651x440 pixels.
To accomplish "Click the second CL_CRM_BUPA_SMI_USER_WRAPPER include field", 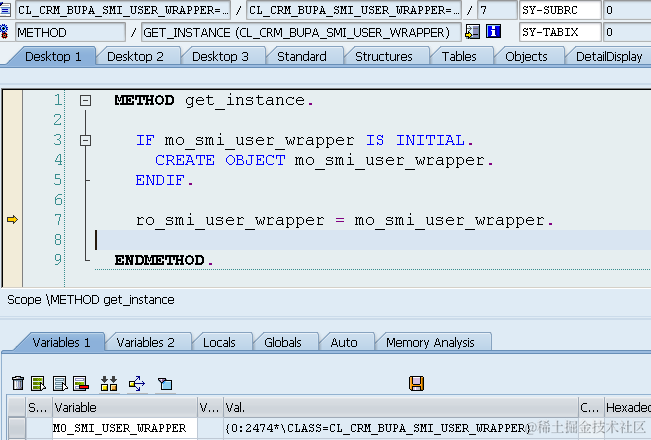I will coord(354,10).
